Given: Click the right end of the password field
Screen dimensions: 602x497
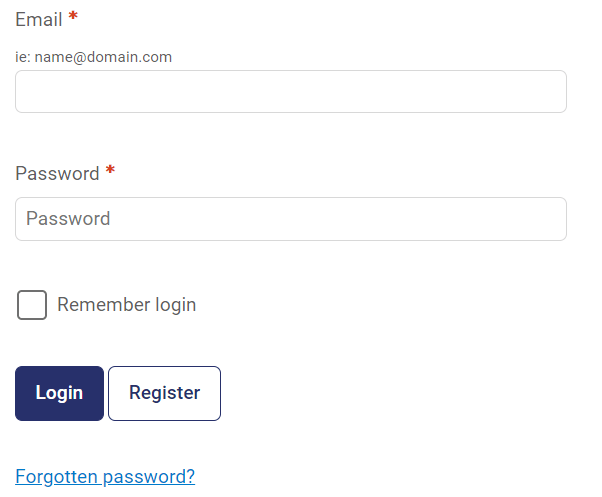Looking at the screenshot, I should [553, 219].
